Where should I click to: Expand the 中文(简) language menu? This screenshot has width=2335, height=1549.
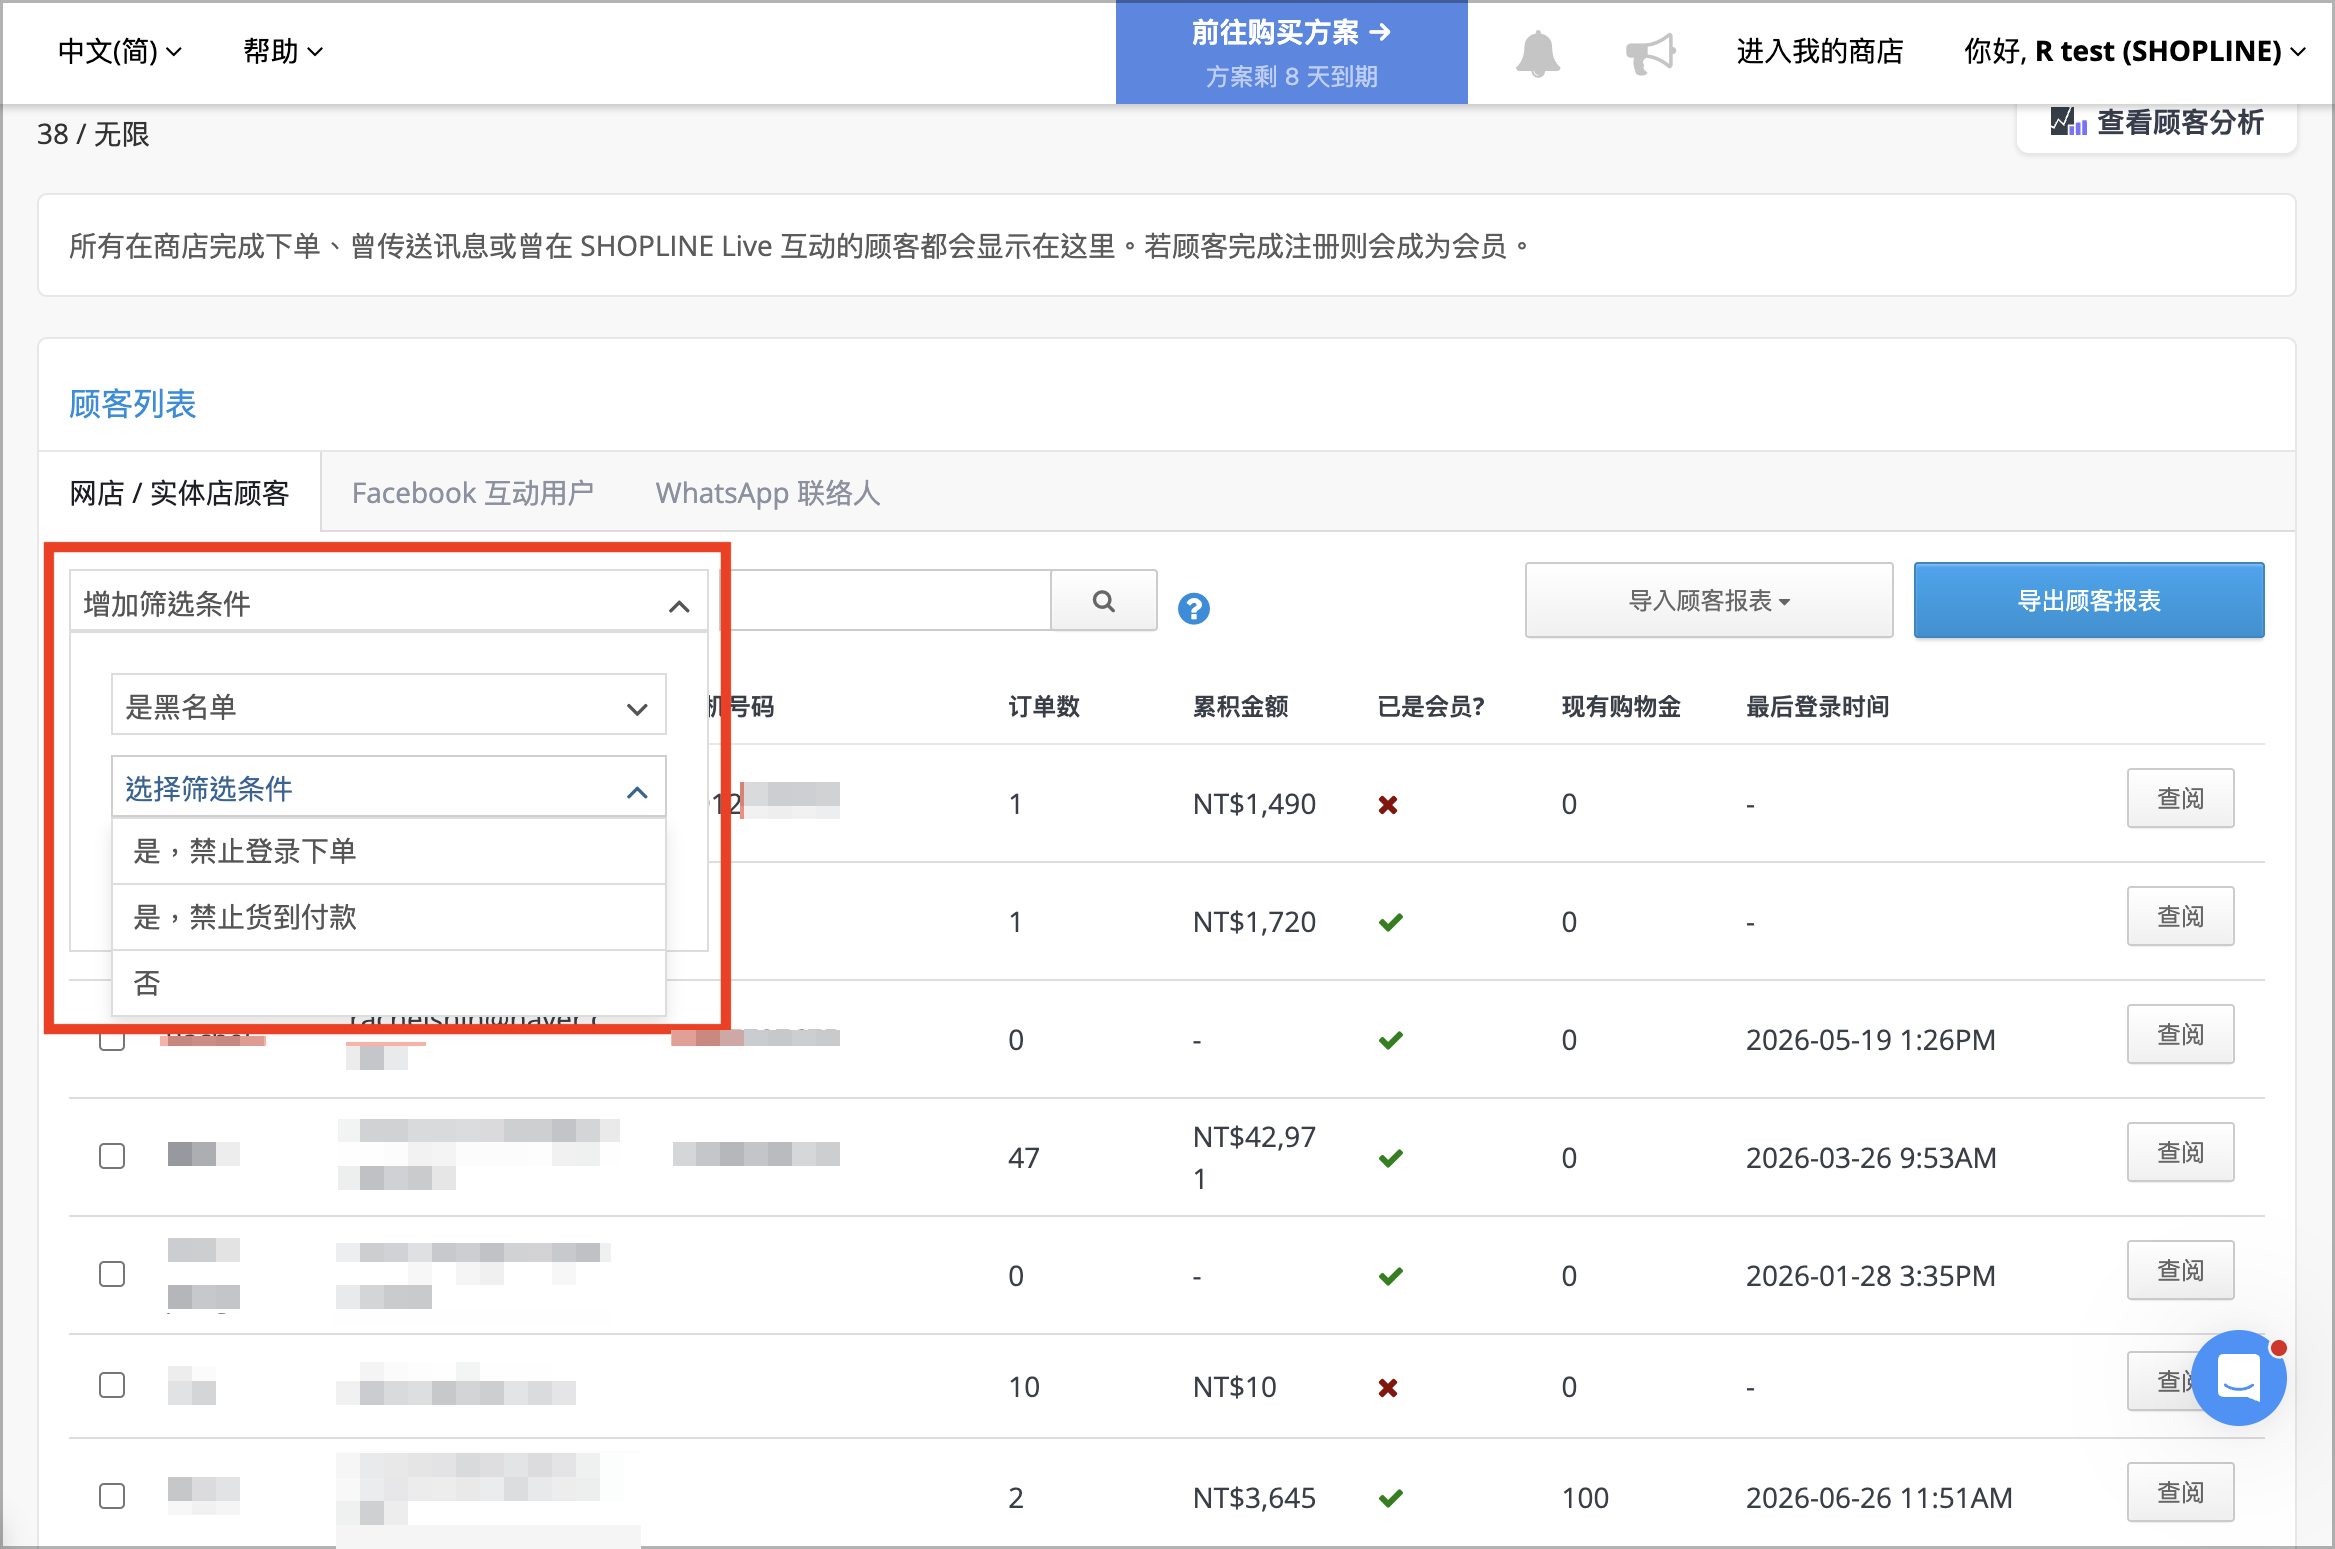click(x=119, y=51)
